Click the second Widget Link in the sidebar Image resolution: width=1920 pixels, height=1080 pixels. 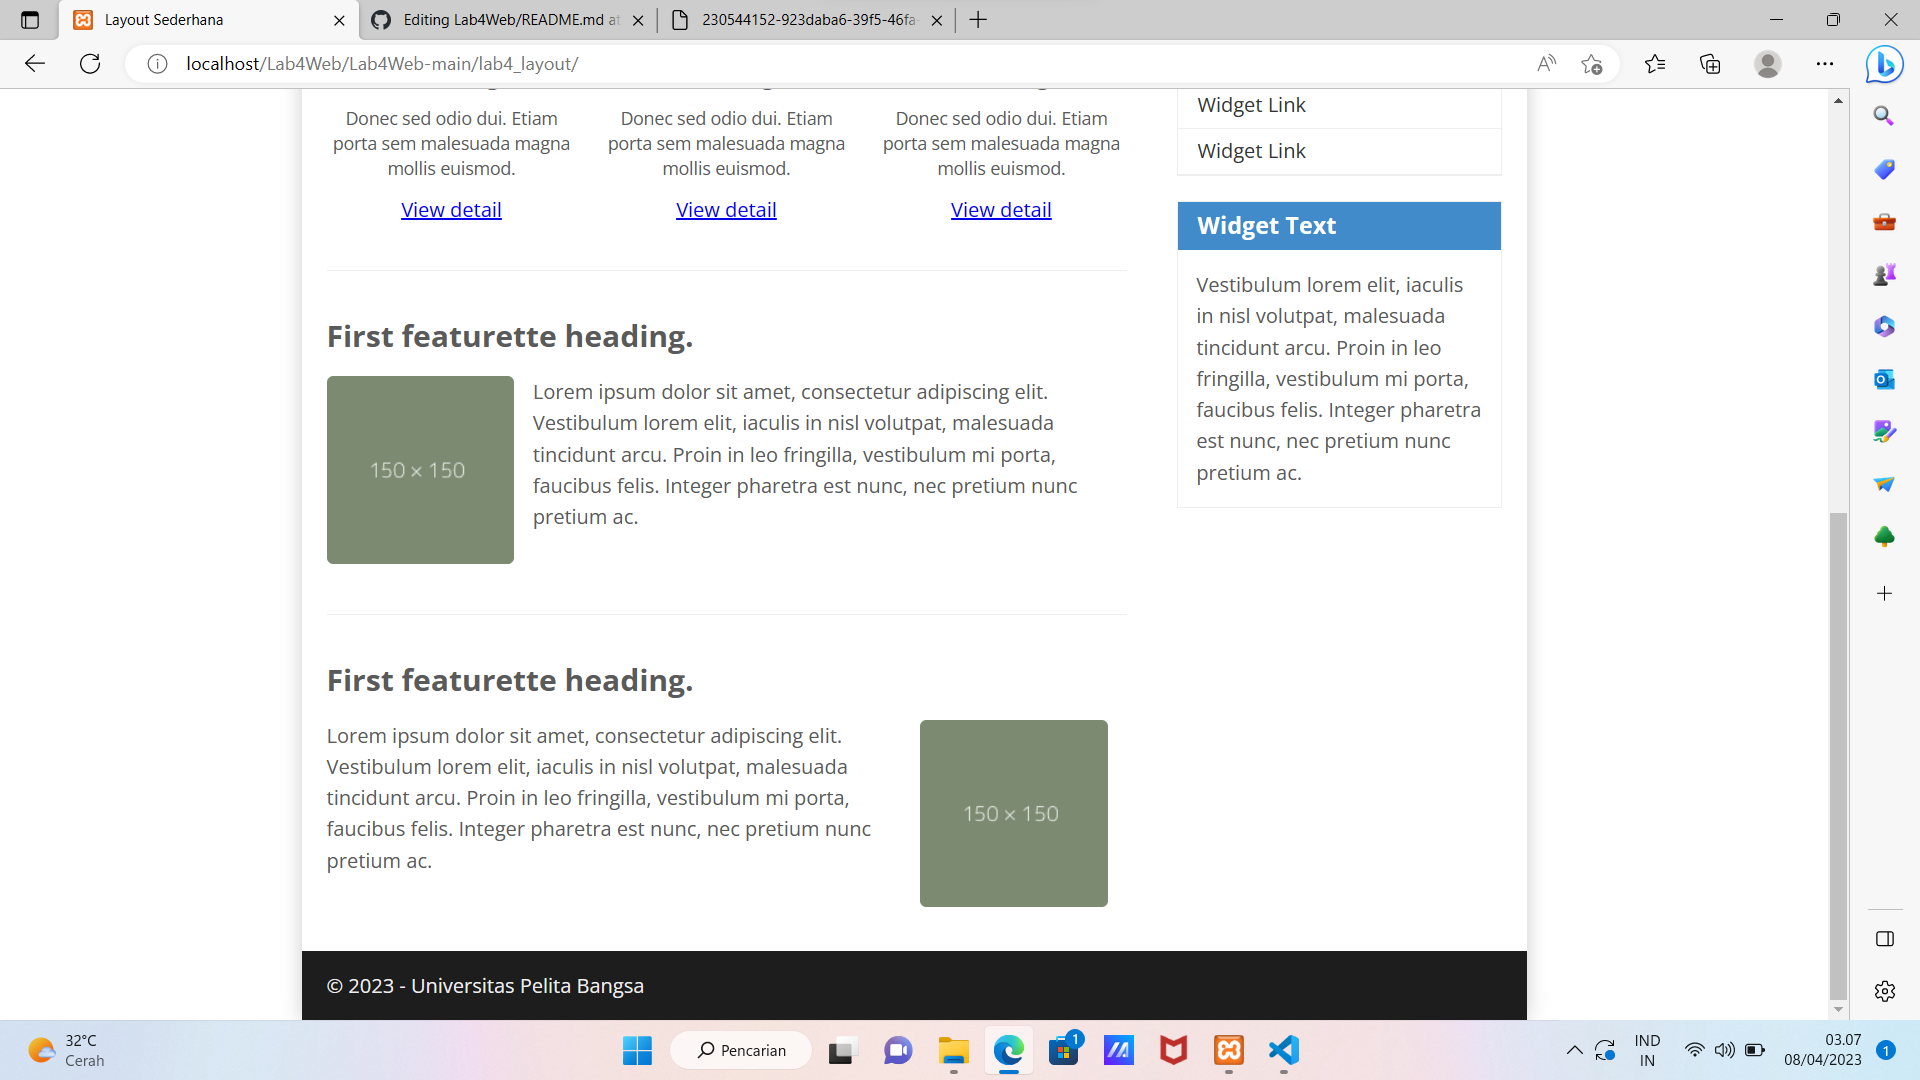tap(1251, 151)
